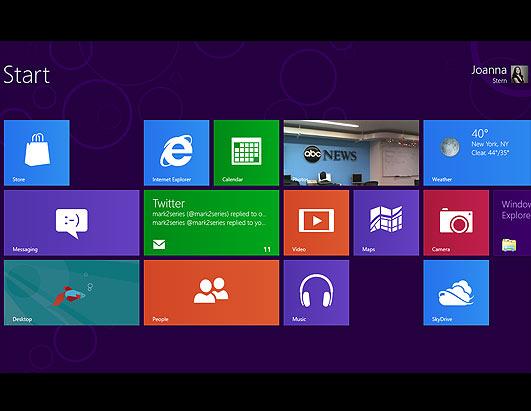Click the headphones icon
Screen dimensions: 531x411
click(x=316, y=290)
